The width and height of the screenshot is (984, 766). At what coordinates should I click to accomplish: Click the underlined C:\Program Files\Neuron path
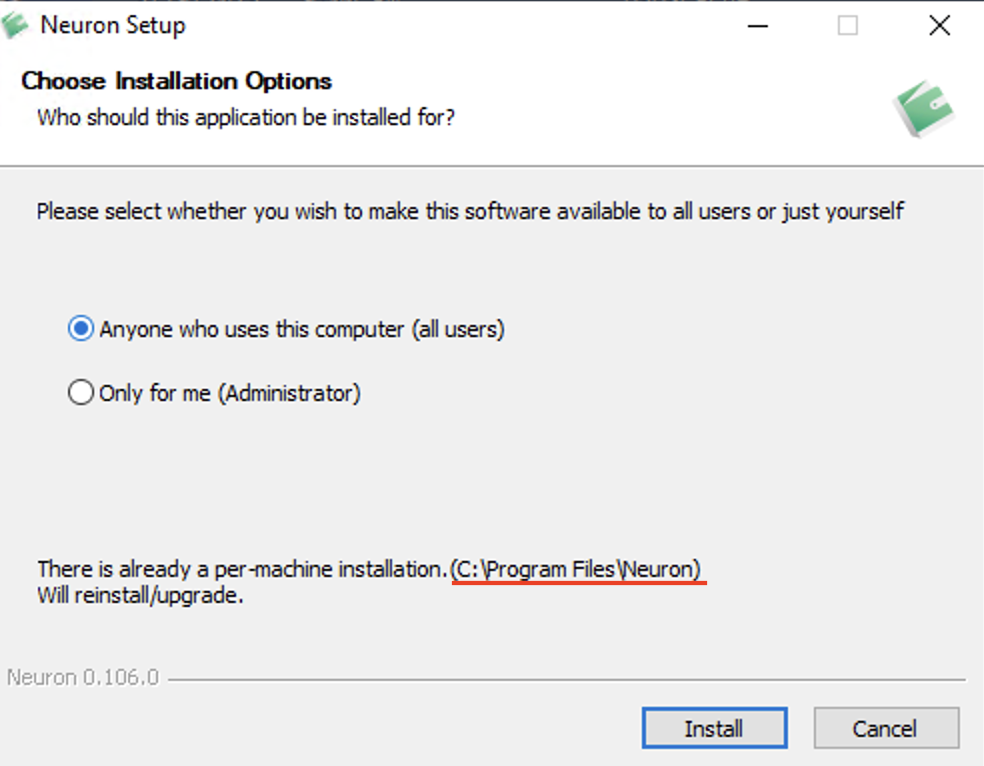pos(578,569)
